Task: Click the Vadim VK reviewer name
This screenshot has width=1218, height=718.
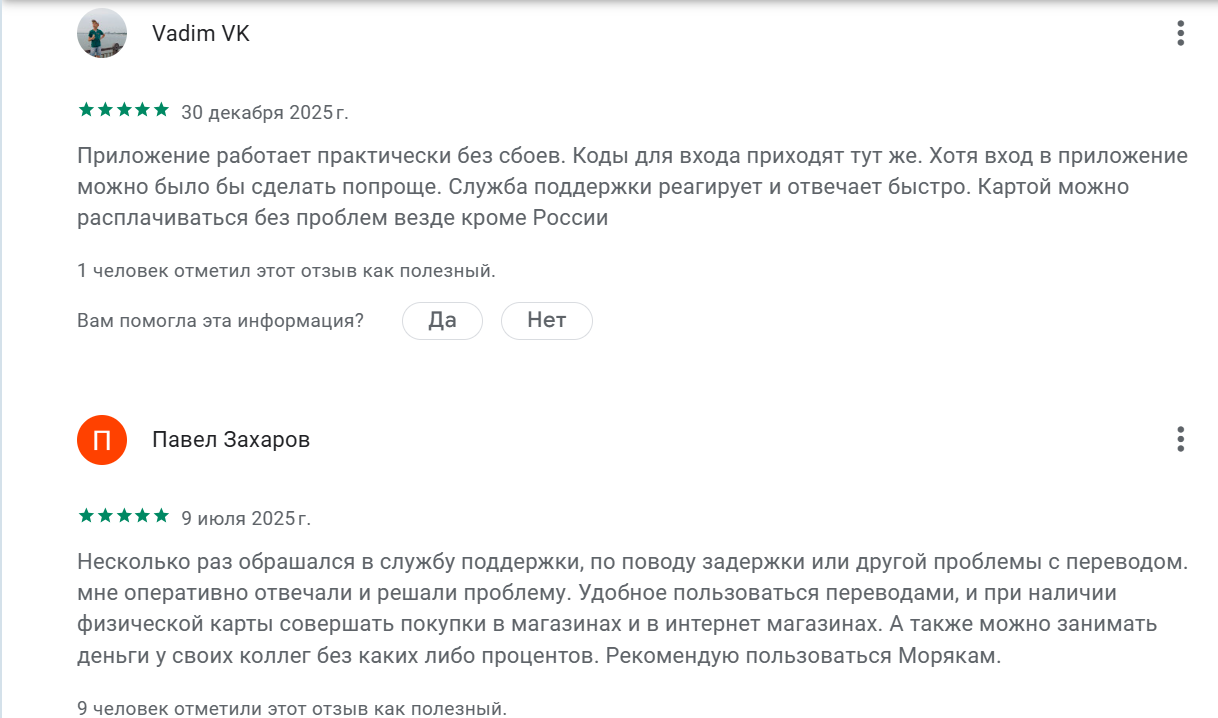Action: pos(201,34)
